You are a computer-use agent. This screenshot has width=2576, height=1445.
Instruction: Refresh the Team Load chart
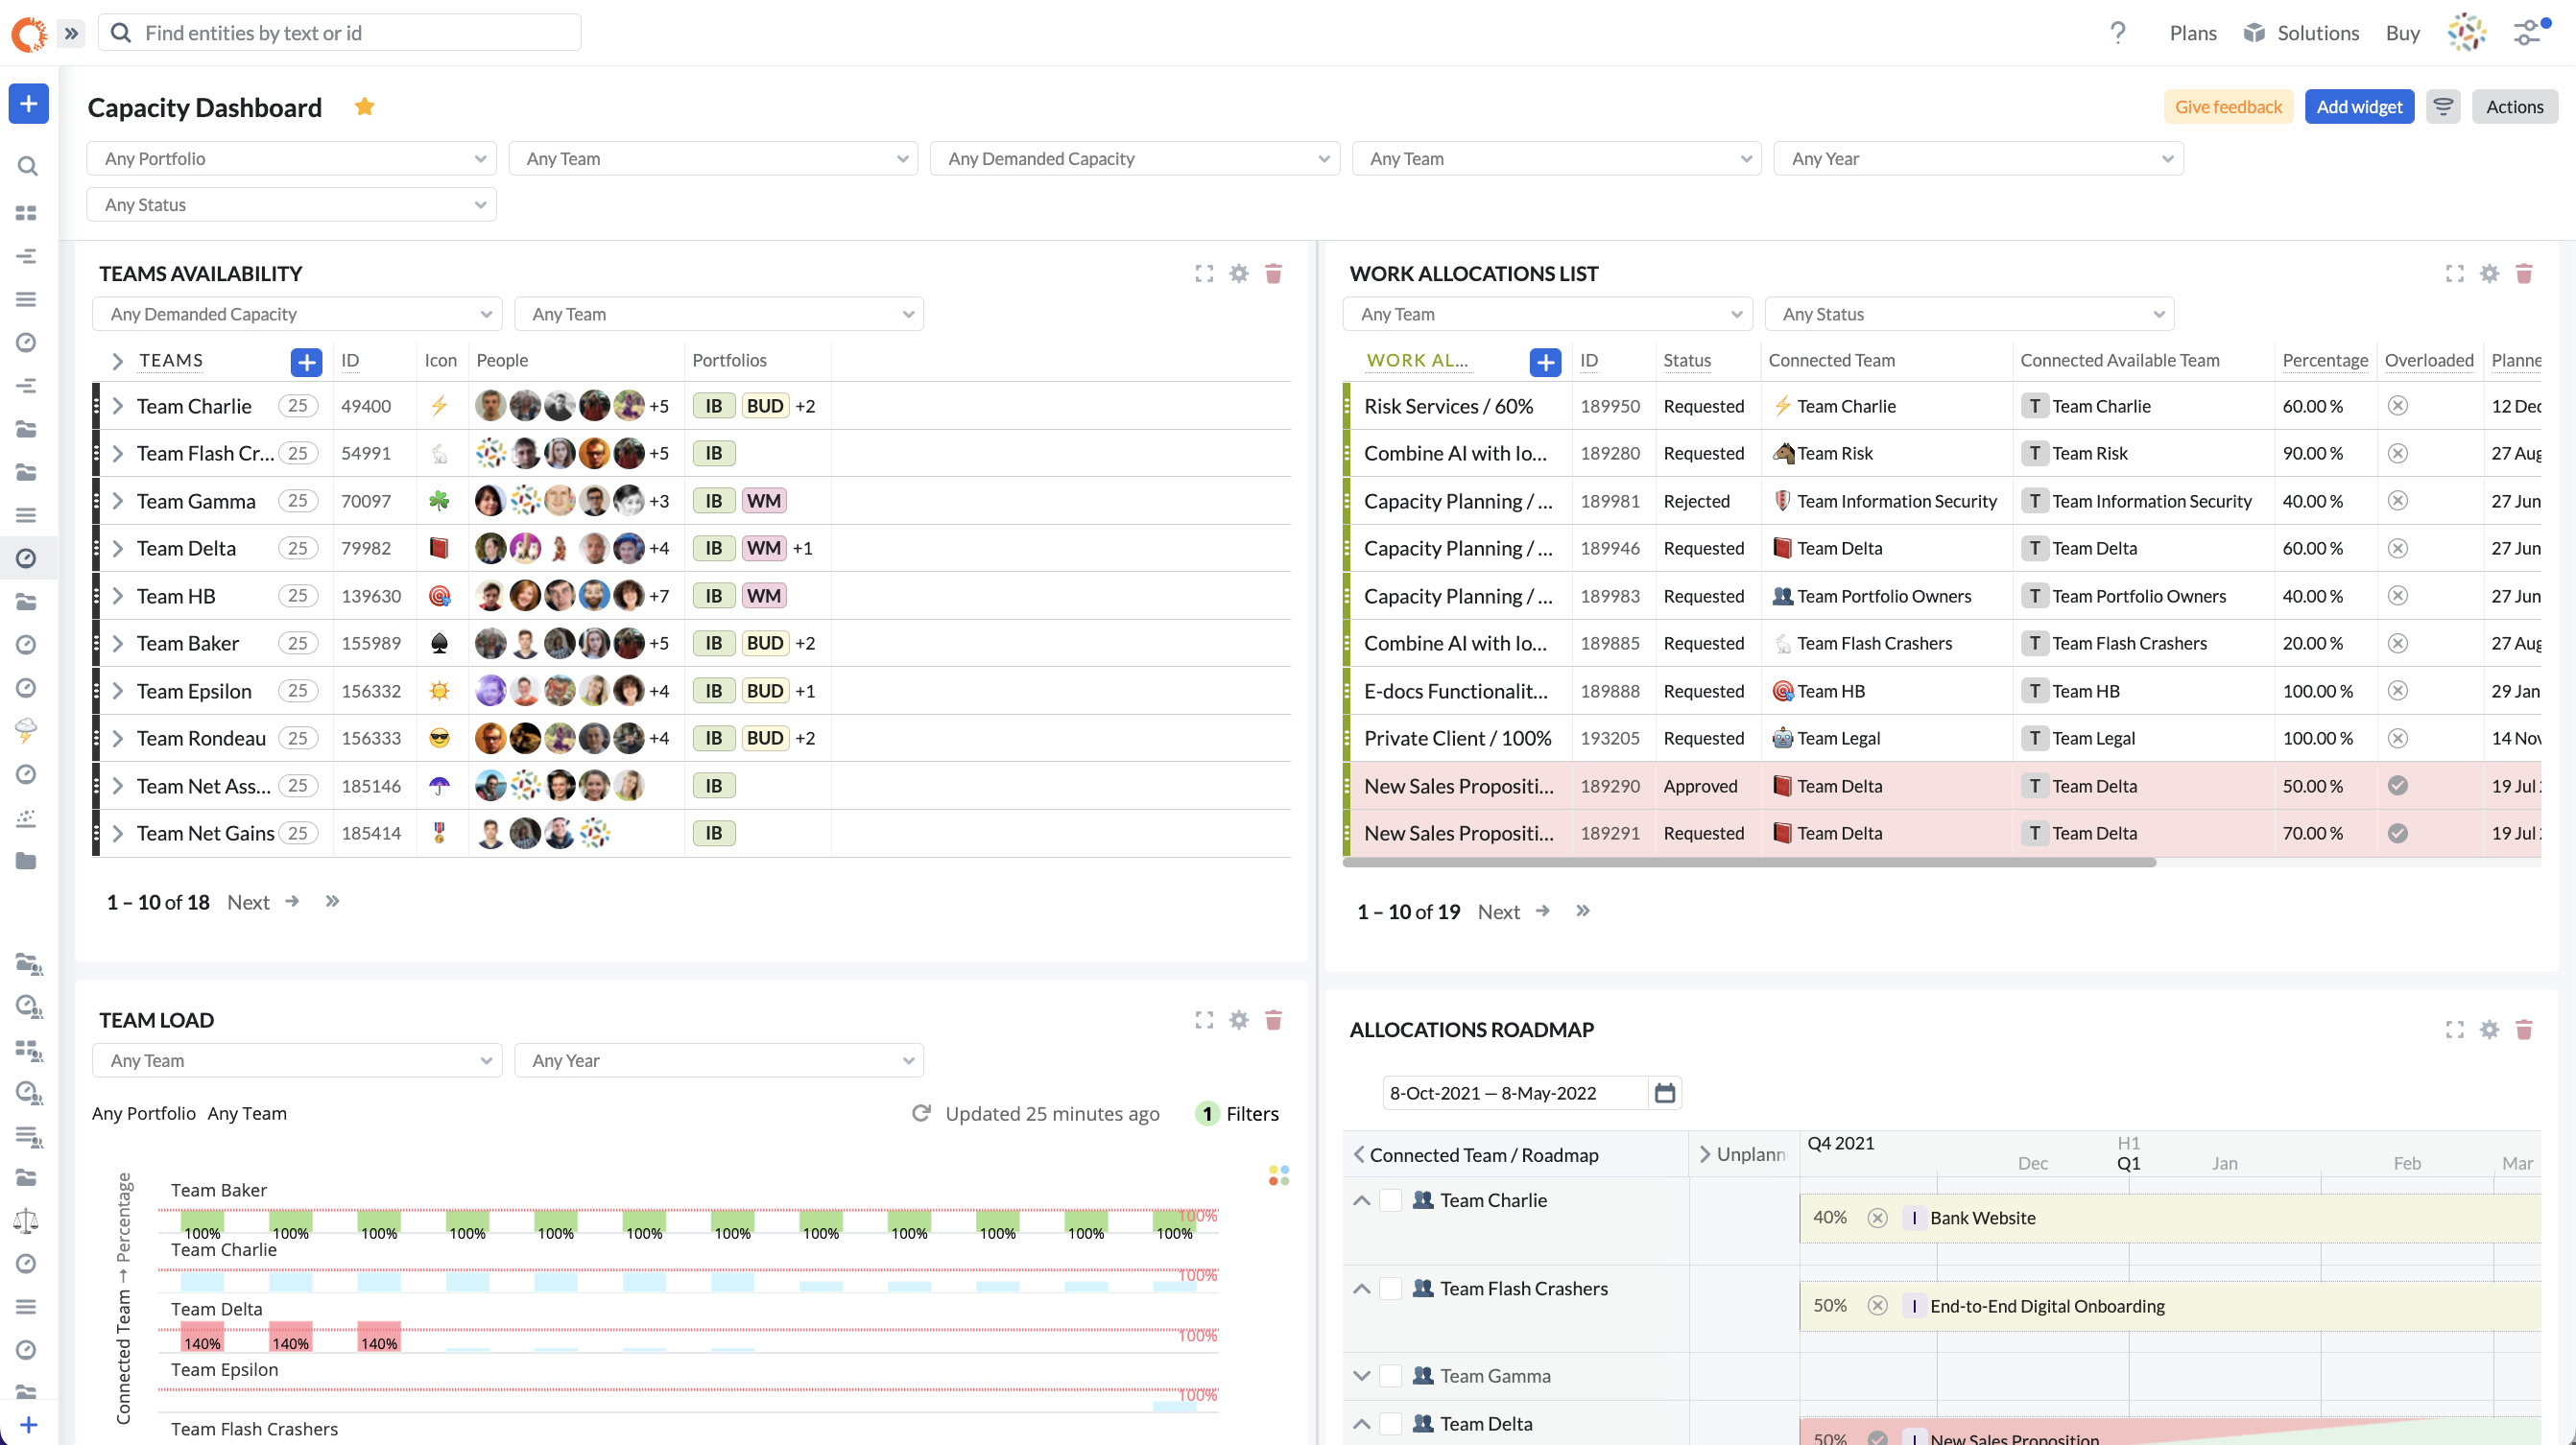(921, 1113)
